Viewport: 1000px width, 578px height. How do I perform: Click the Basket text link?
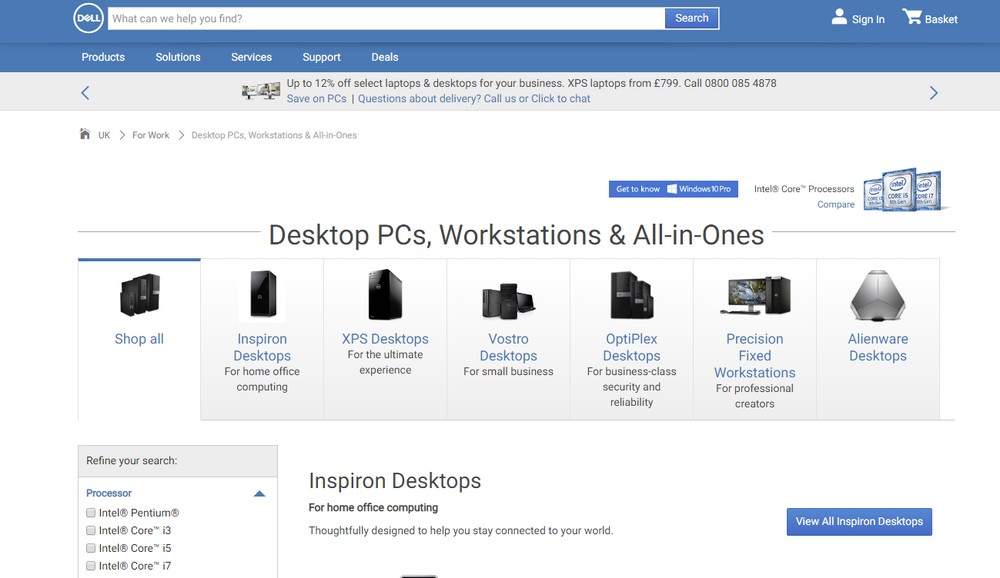[x=941, y=19]
